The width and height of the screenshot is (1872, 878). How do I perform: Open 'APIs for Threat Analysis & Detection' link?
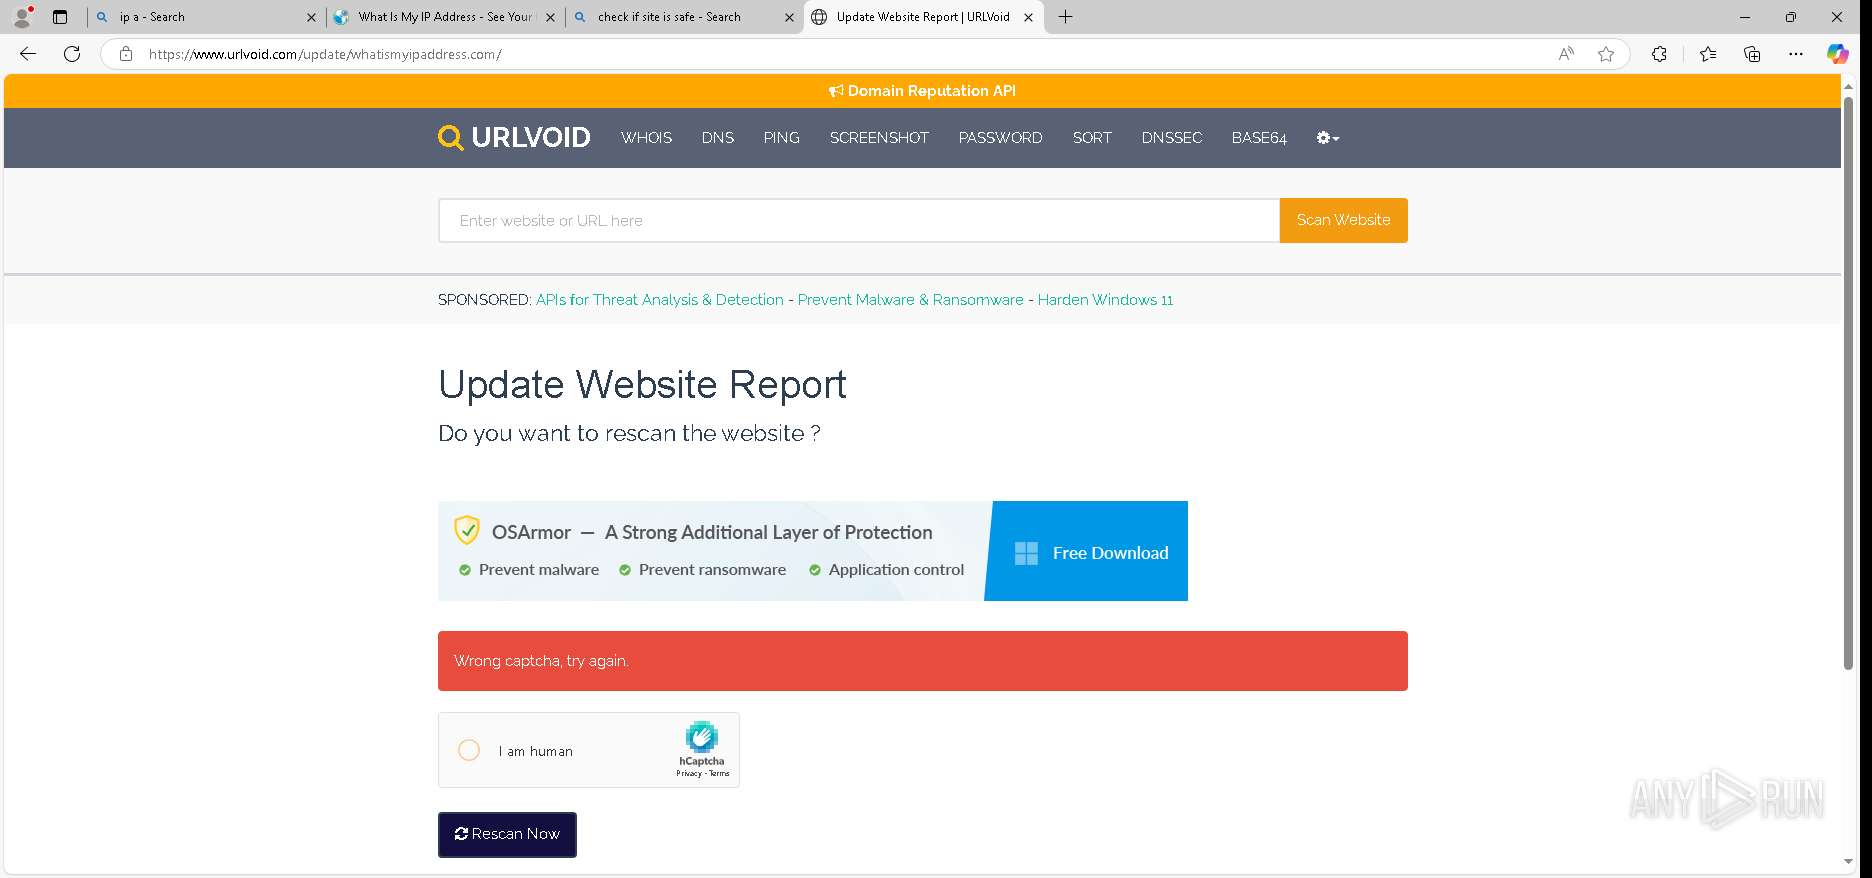point(659,300)
